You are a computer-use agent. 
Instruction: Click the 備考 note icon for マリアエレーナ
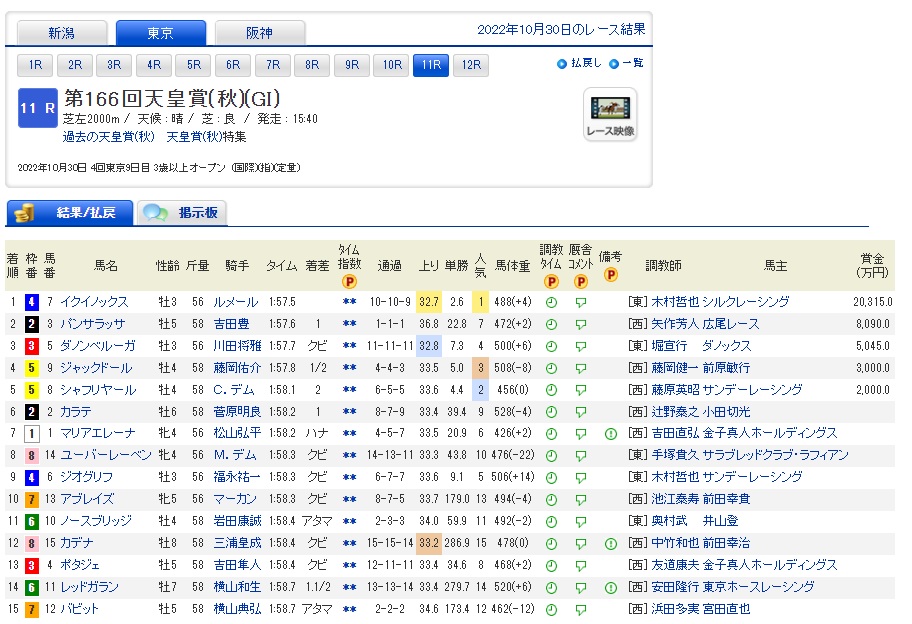click(x=610, y=434)
